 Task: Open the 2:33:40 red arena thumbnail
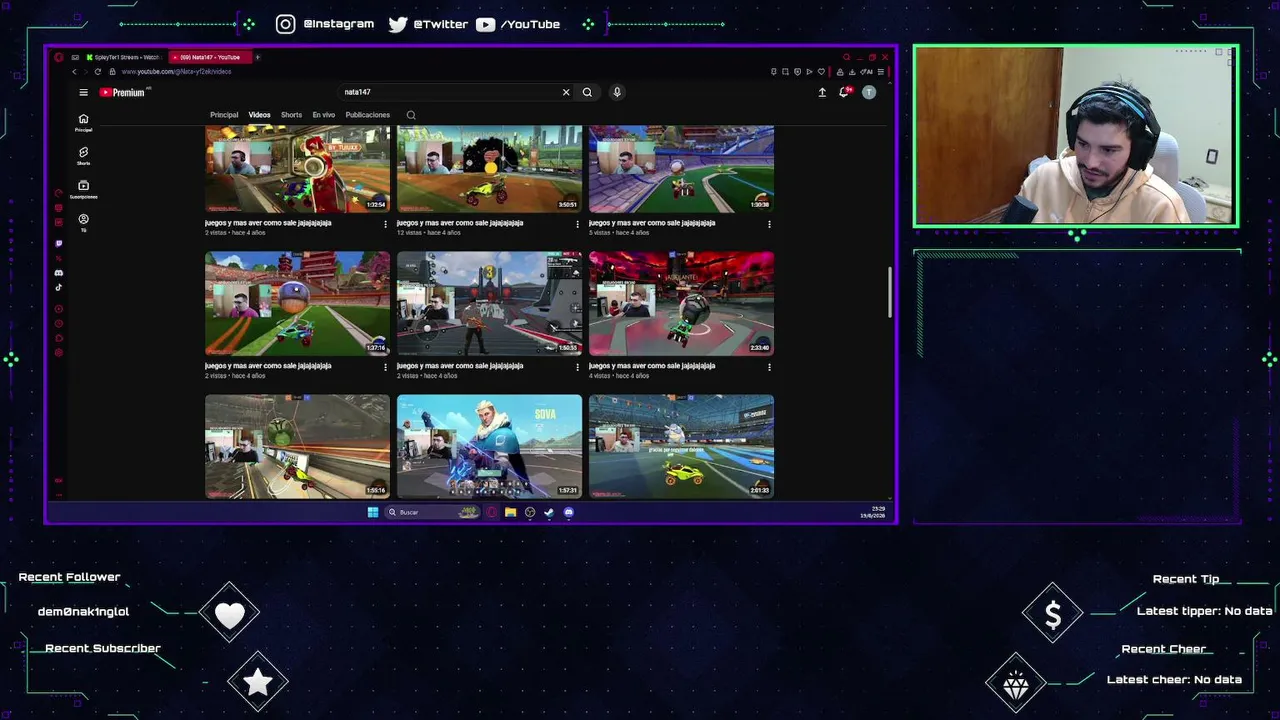point(681,304)
